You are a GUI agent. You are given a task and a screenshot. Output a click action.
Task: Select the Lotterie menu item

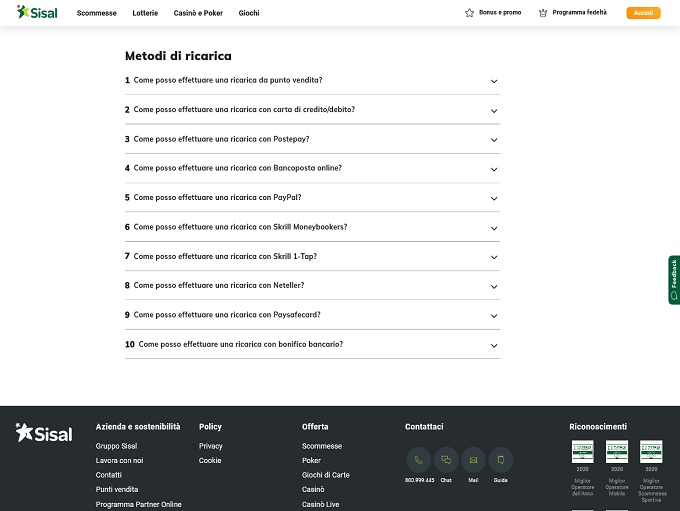pyautogui.click(x=144, y=13)
